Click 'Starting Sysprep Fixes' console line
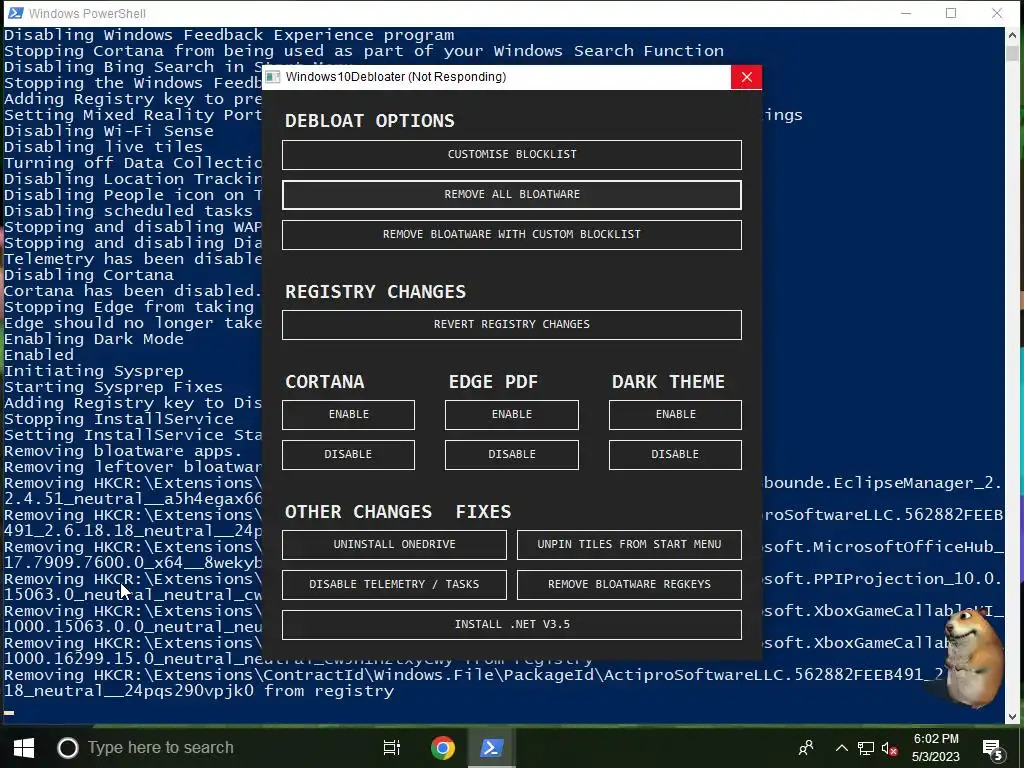 [x=114, y=387]
